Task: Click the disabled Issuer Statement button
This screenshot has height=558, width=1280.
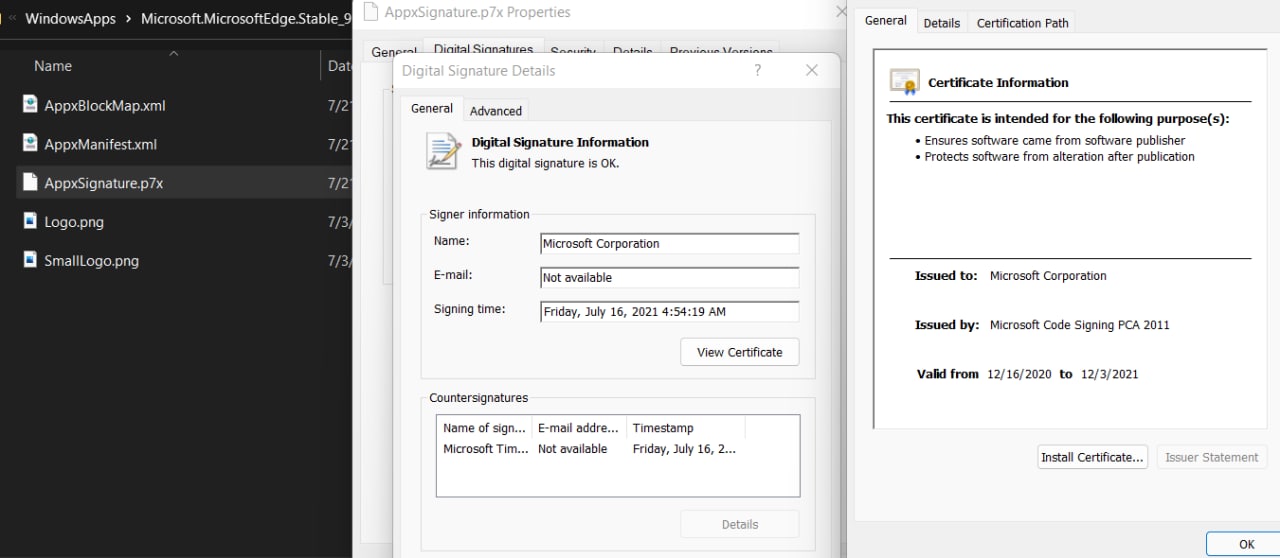Action: tap(1212, 457)
